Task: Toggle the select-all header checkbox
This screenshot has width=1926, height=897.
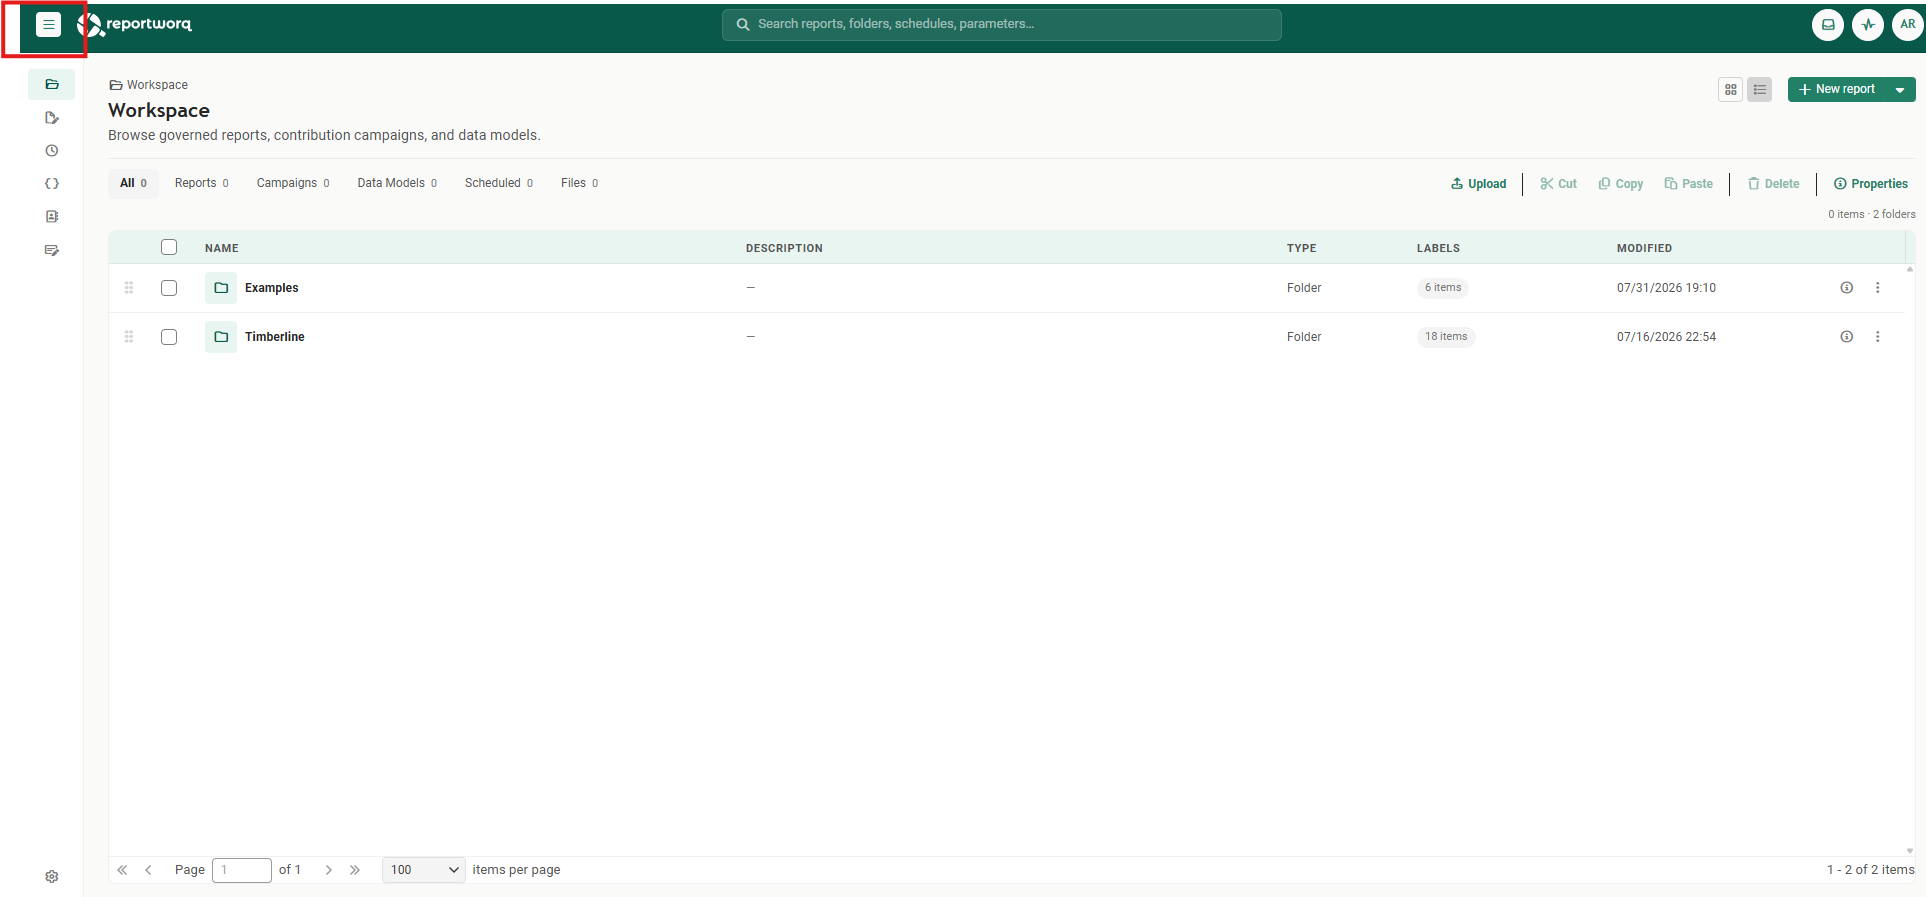Action: (x=169, y=247)
